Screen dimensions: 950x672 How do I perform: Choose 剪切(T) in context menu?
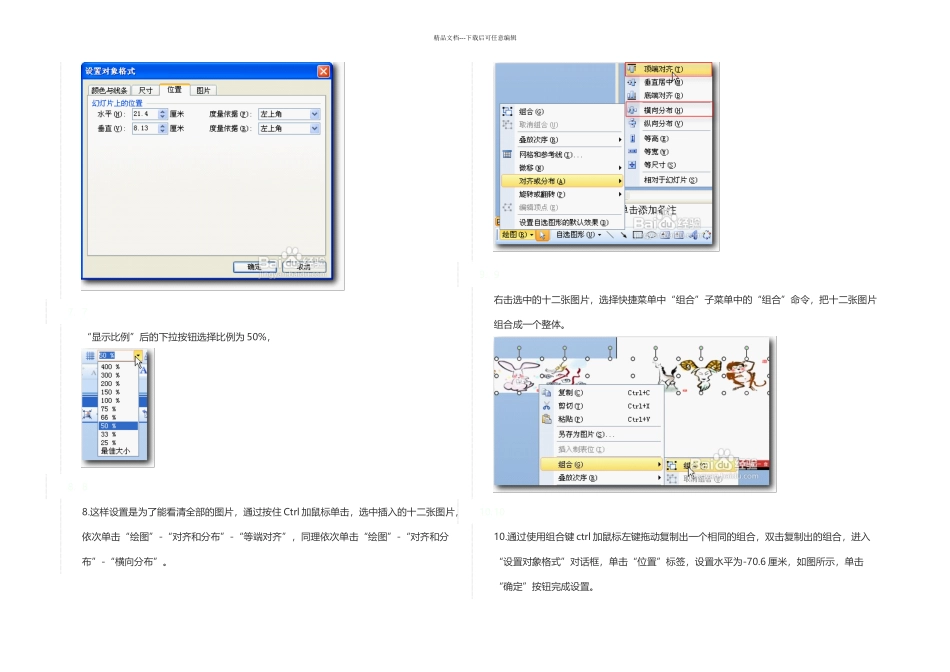[603, 406]
